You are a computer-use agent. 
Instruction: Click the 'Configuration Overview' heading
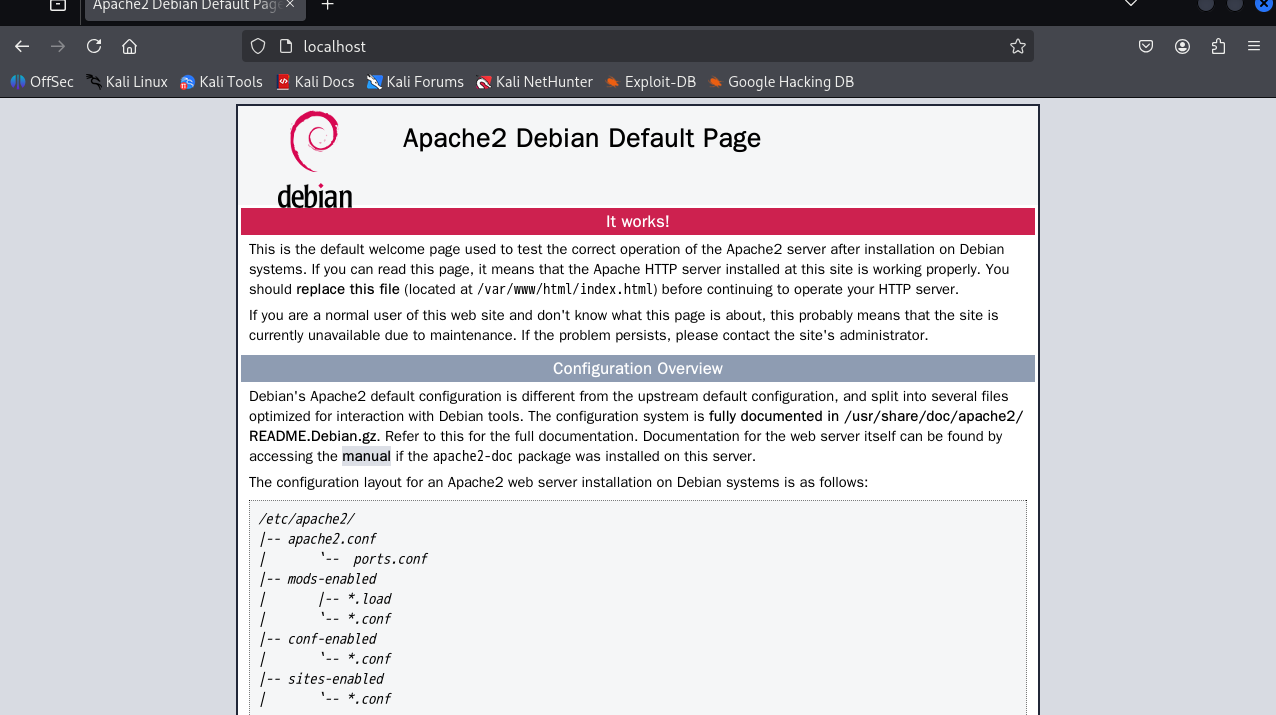[x=638, y=369]
